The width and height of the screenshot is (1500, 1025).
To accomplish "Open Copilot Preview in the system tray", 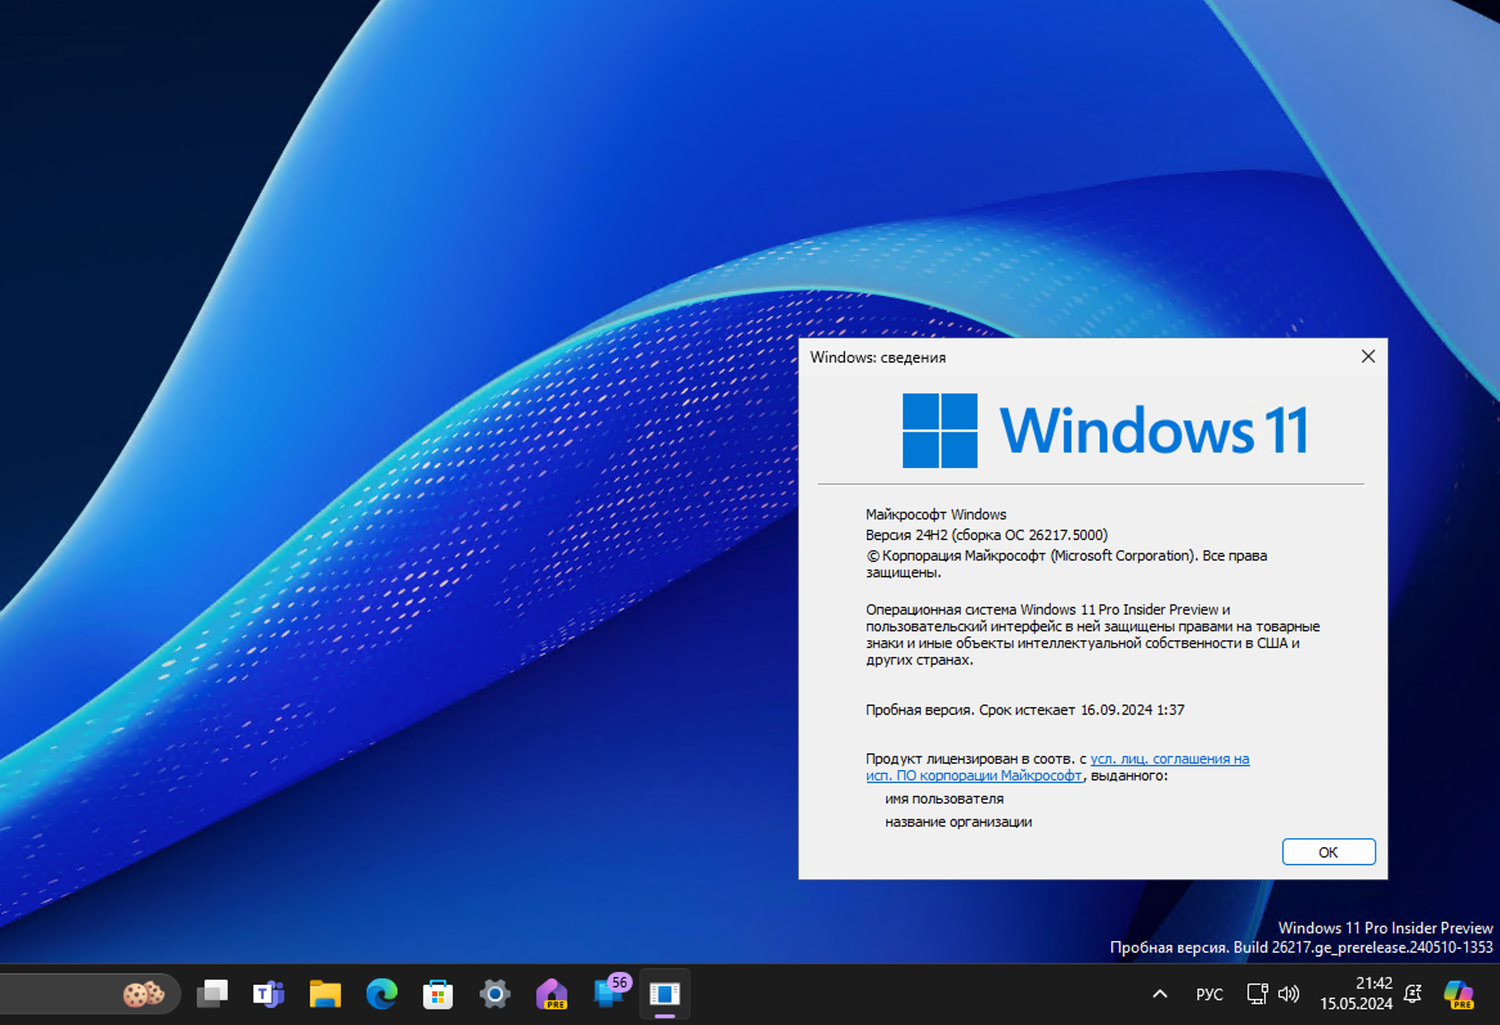I will tap(1457, 993).
